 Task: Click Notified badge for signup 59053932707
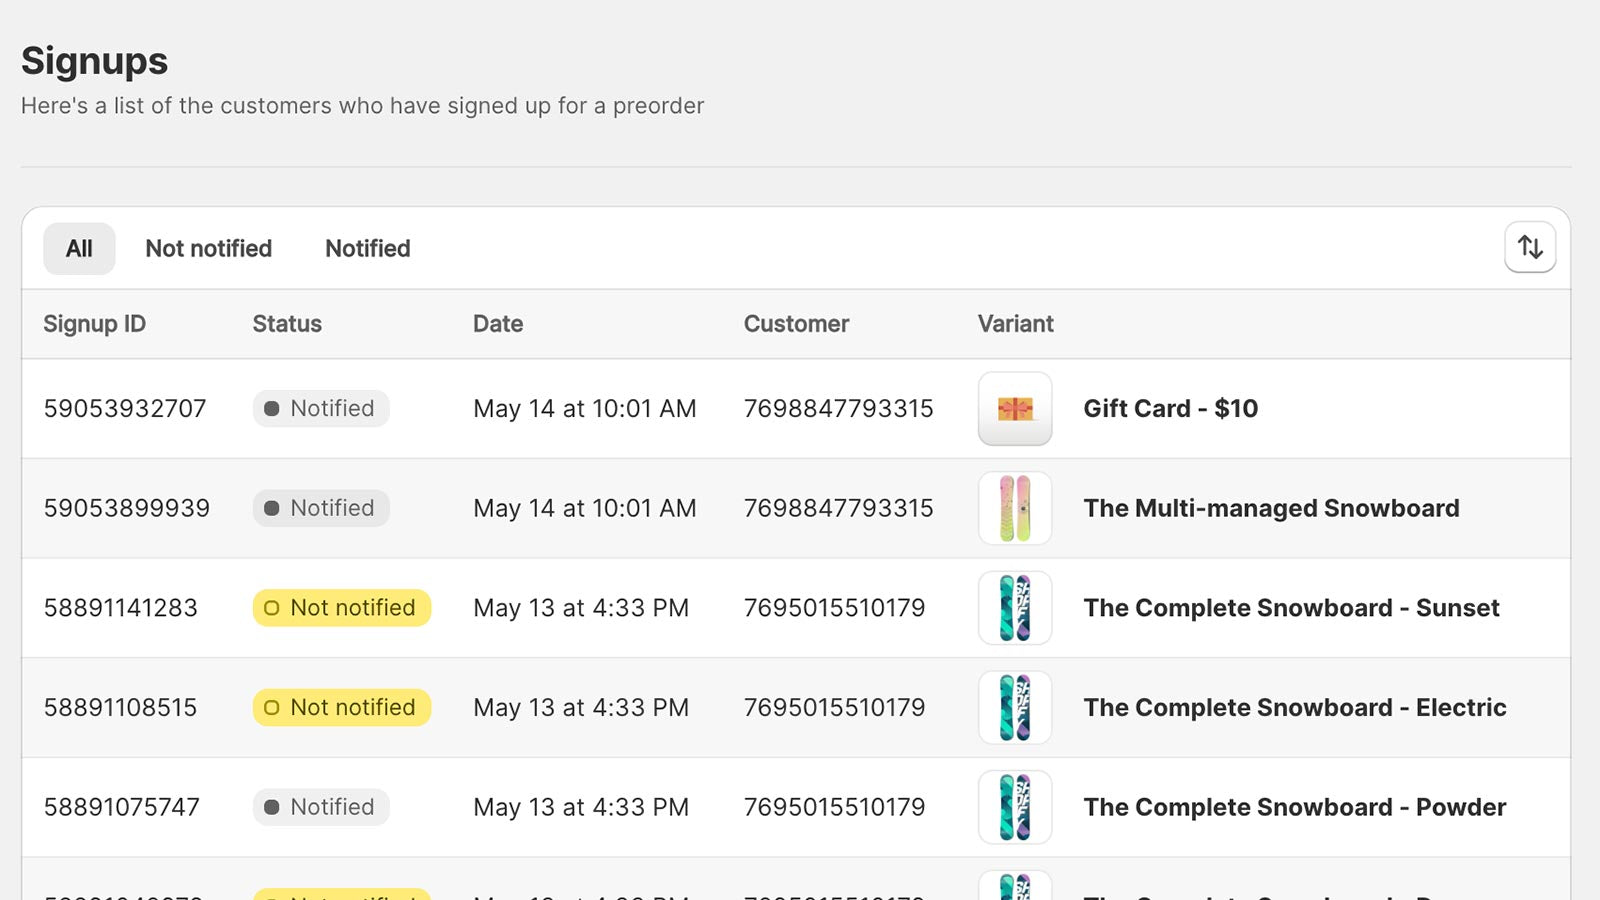pos(321,409)
